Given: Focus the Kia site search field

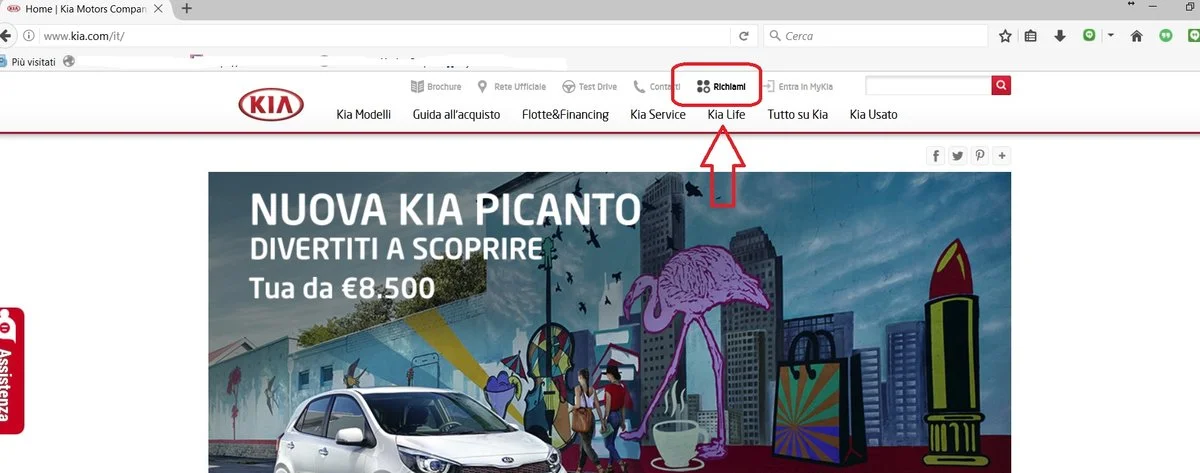Looking at the screenshot, I should click(x=928, y=86).
